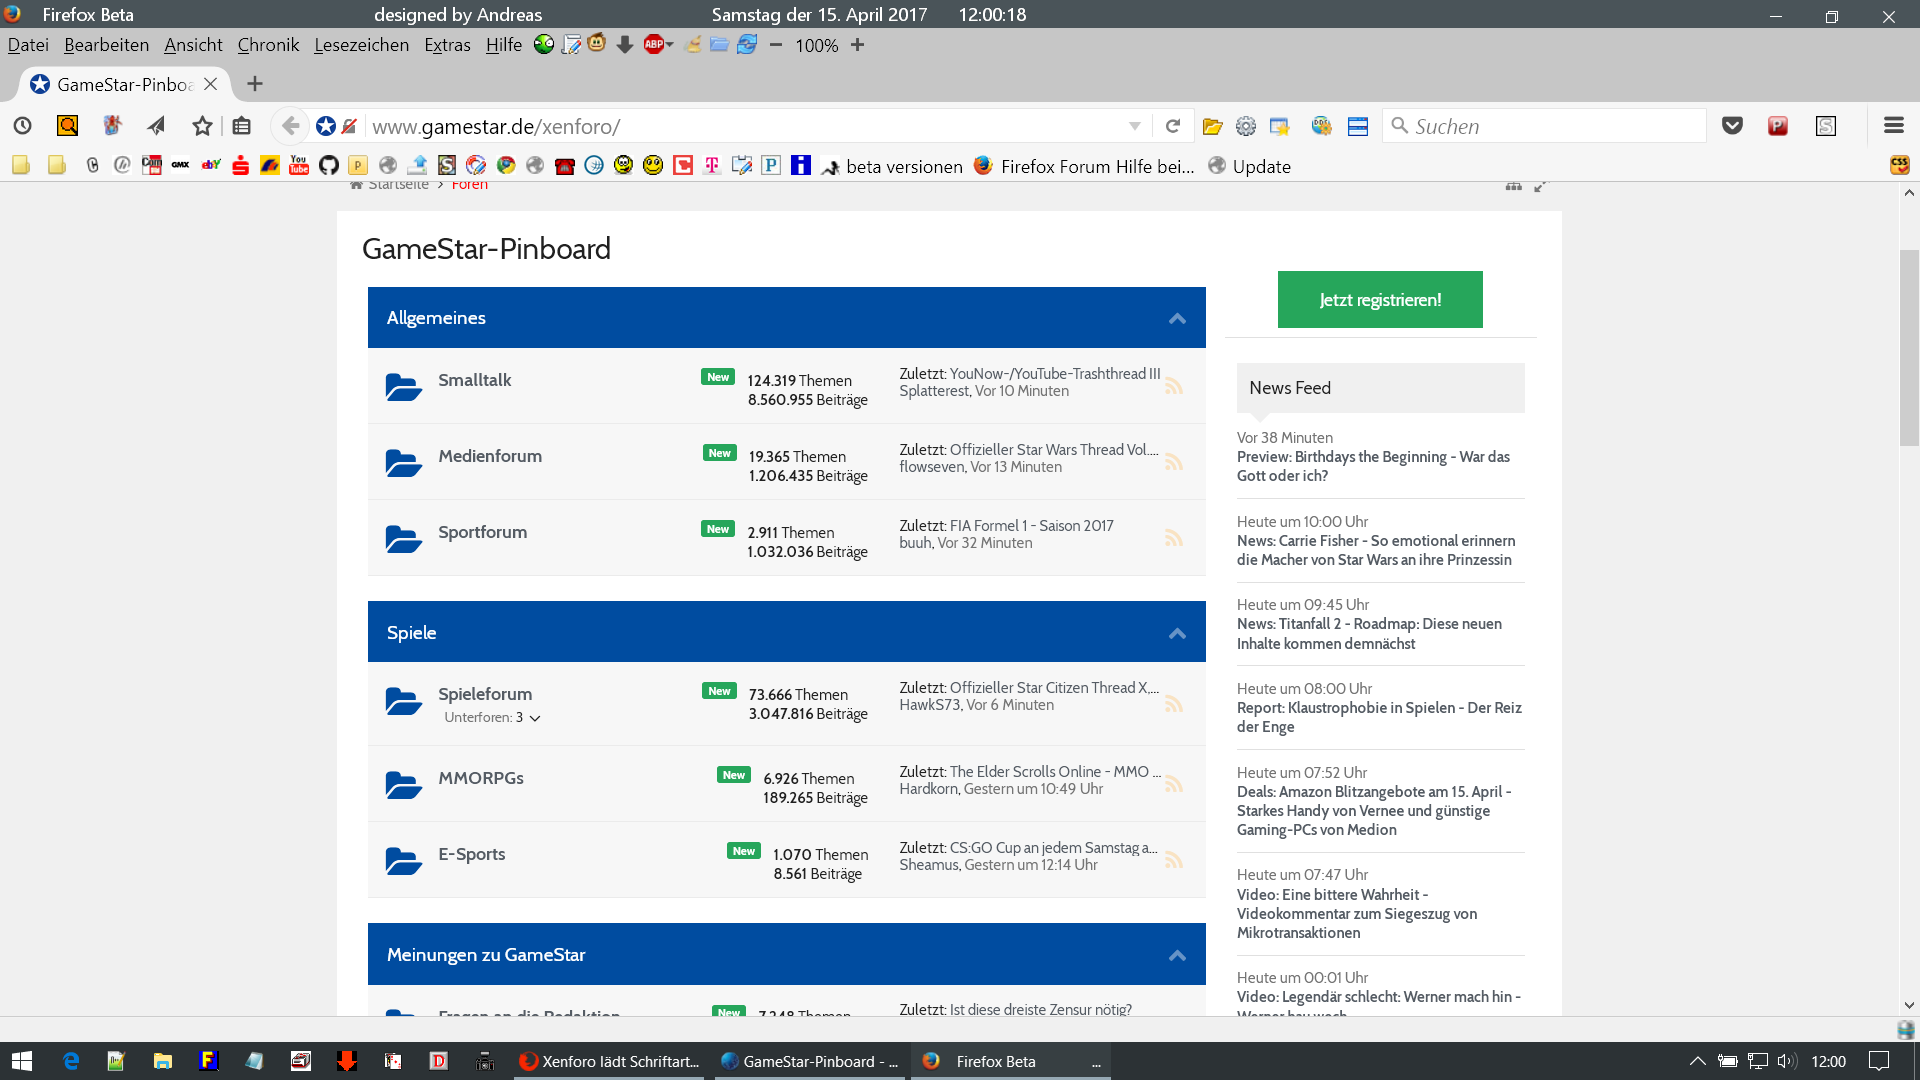Viewport: 1920px width, 1080px height.
Task: Open the YouTube bookmark icon
Action: 298,166
